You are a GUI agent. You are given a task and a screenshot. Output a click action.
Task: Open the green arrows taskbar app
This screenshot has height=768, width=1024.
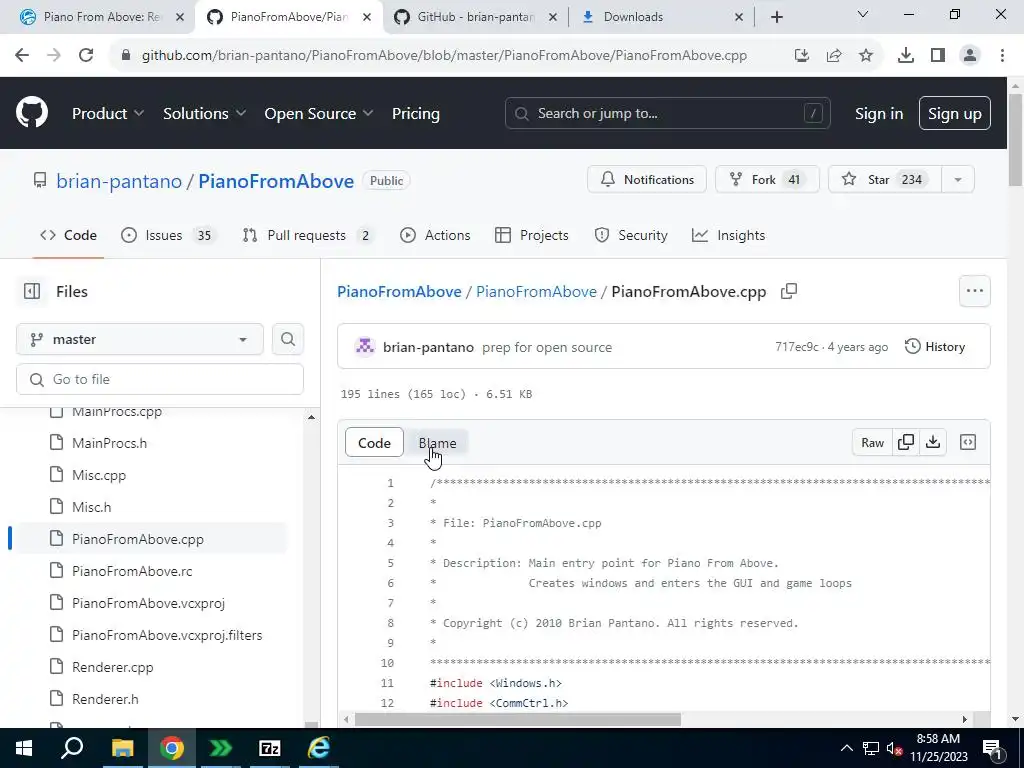click(x=221, y=748)
